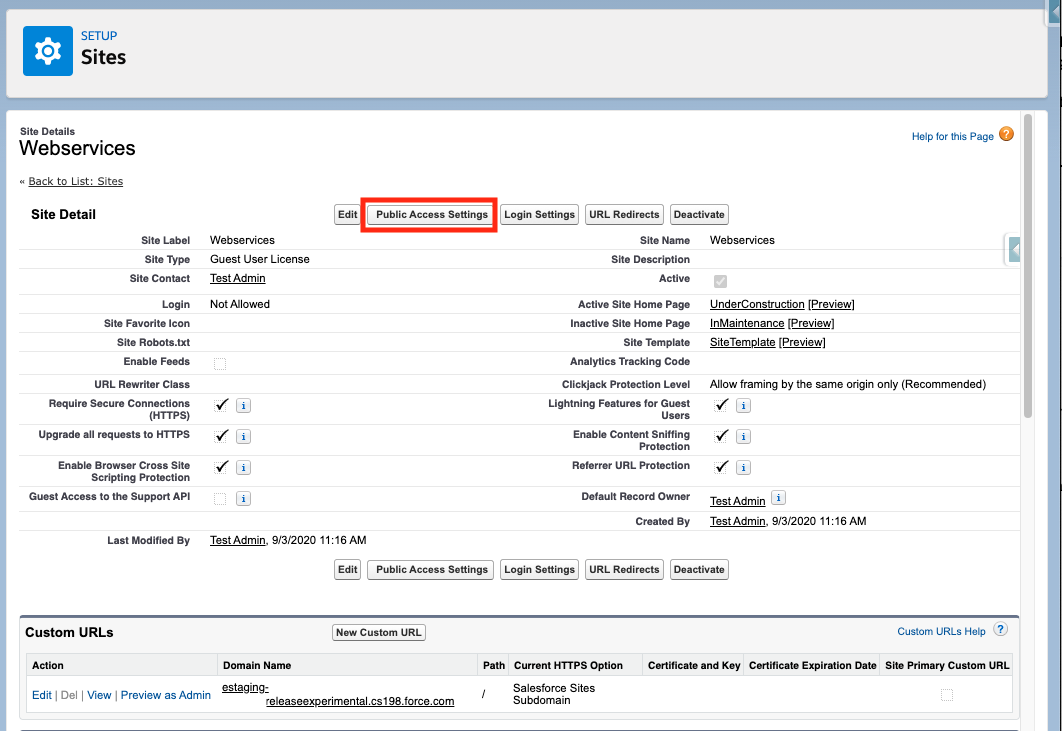Click the Setup gear icon
The width and height of the screenshot is (1062, 731).
click(x=46, y=49)
